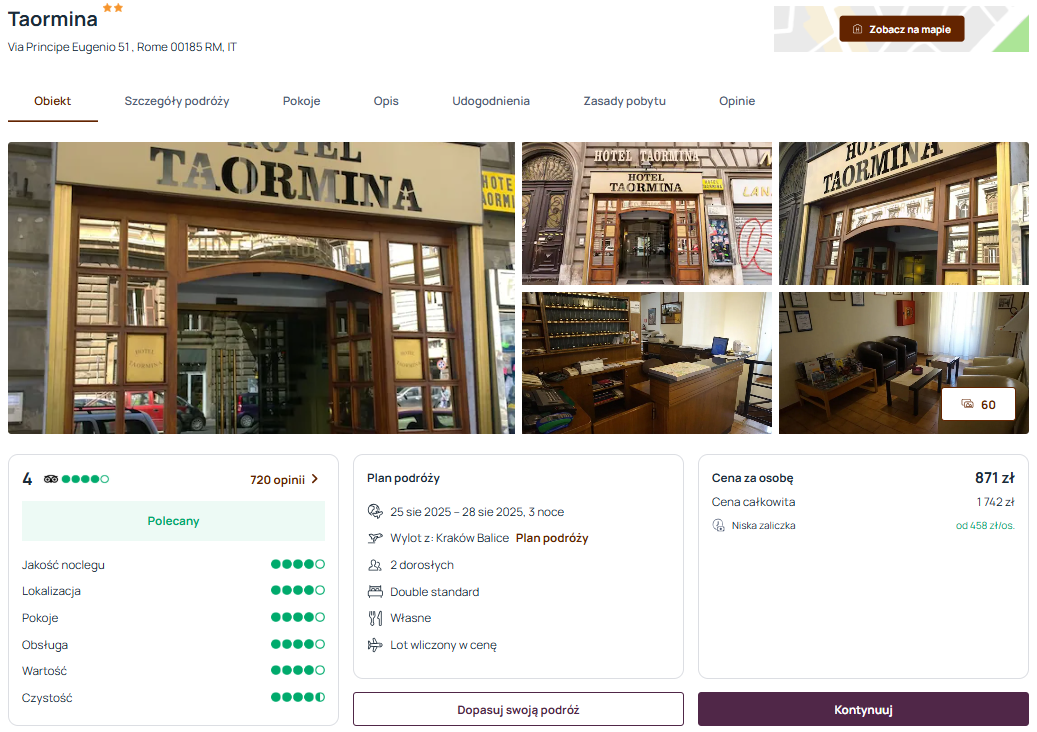Click the photo gallery icon beside 60
Screen dimensions: 1037x732
[x=968, y=404]
